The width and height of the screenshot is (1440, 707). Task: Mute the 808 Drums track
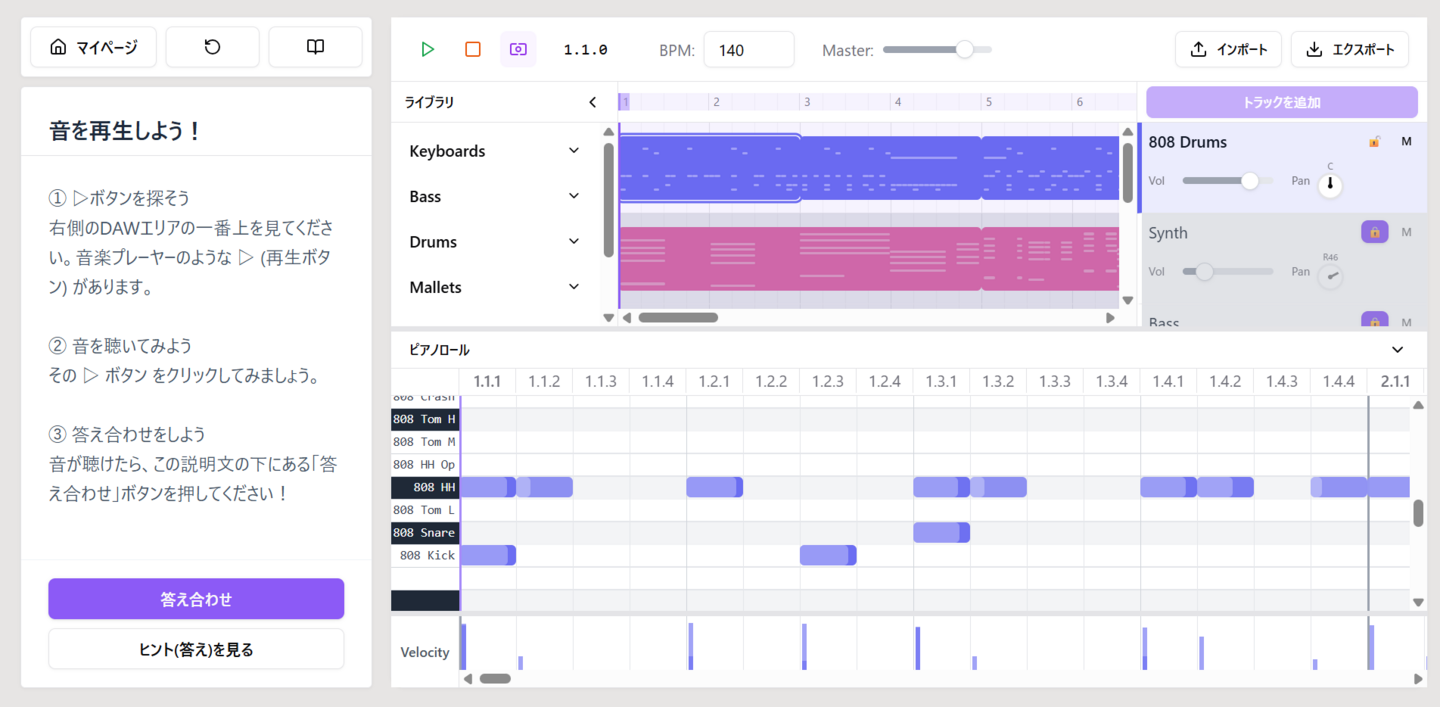point(1406,142)
